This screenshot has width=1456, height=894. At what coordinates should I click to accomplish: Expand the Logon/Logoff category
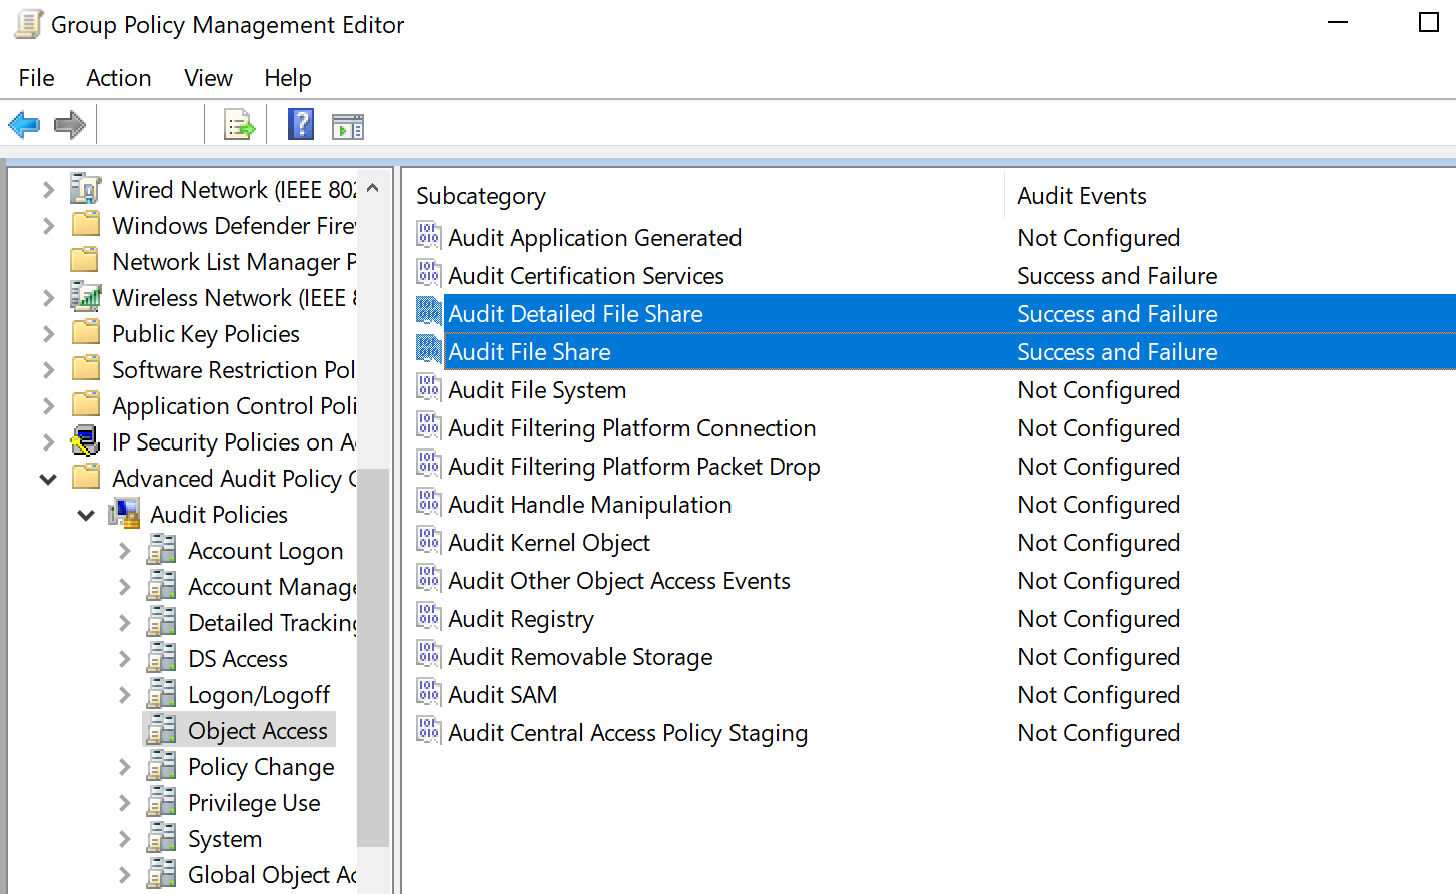click(123, 694)
